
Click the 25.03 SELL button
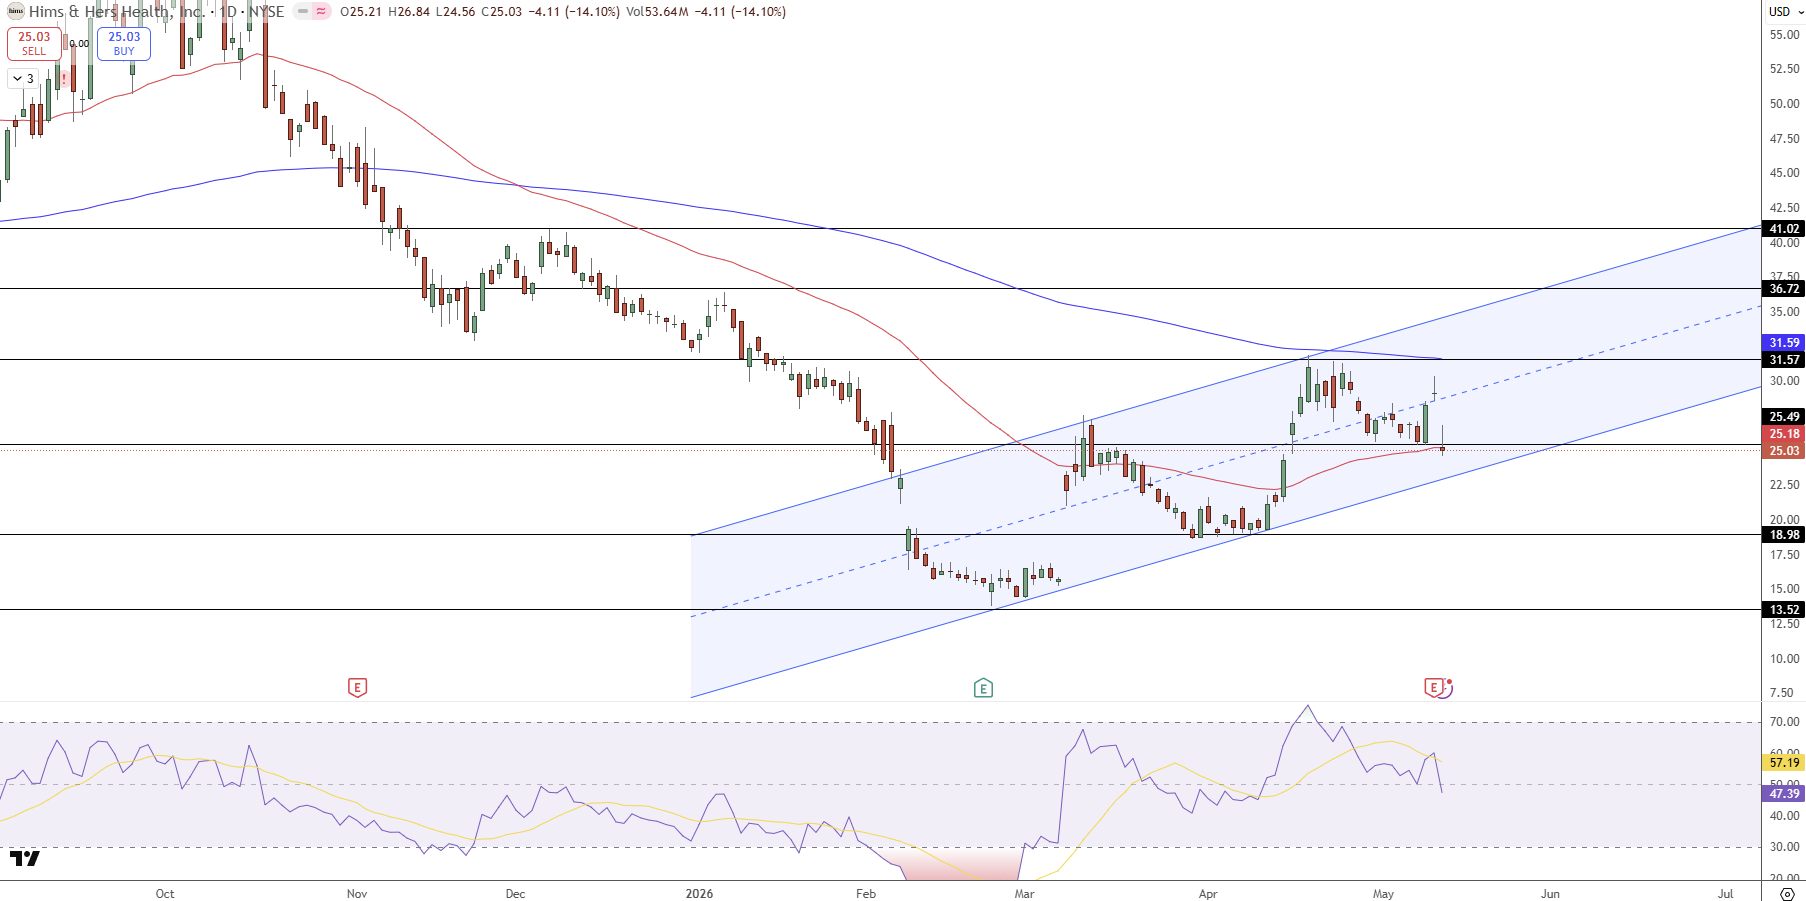[34, 43]
